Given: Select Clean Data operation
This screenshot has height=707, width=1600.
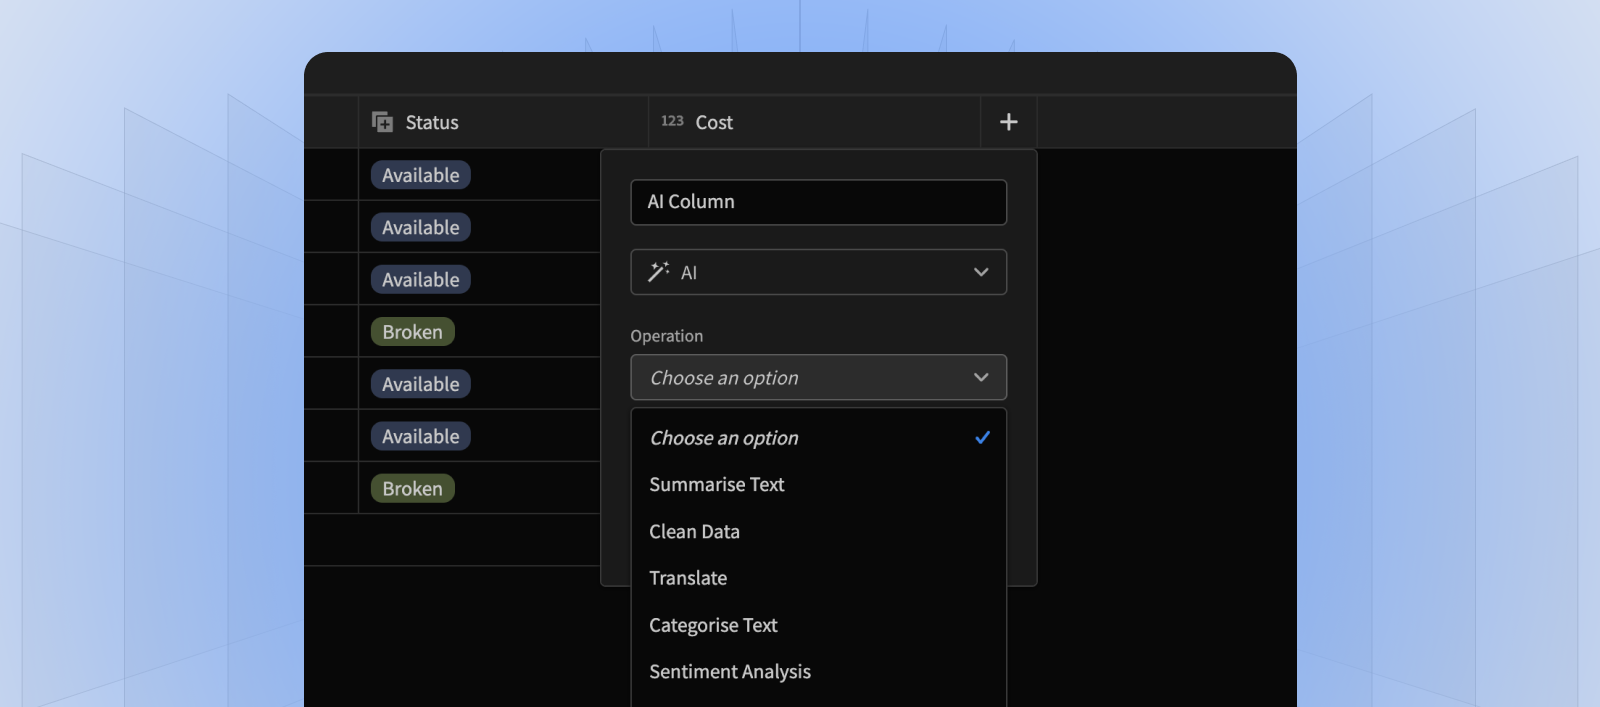Looking at the screenshot, I should [x=694, y=532].
